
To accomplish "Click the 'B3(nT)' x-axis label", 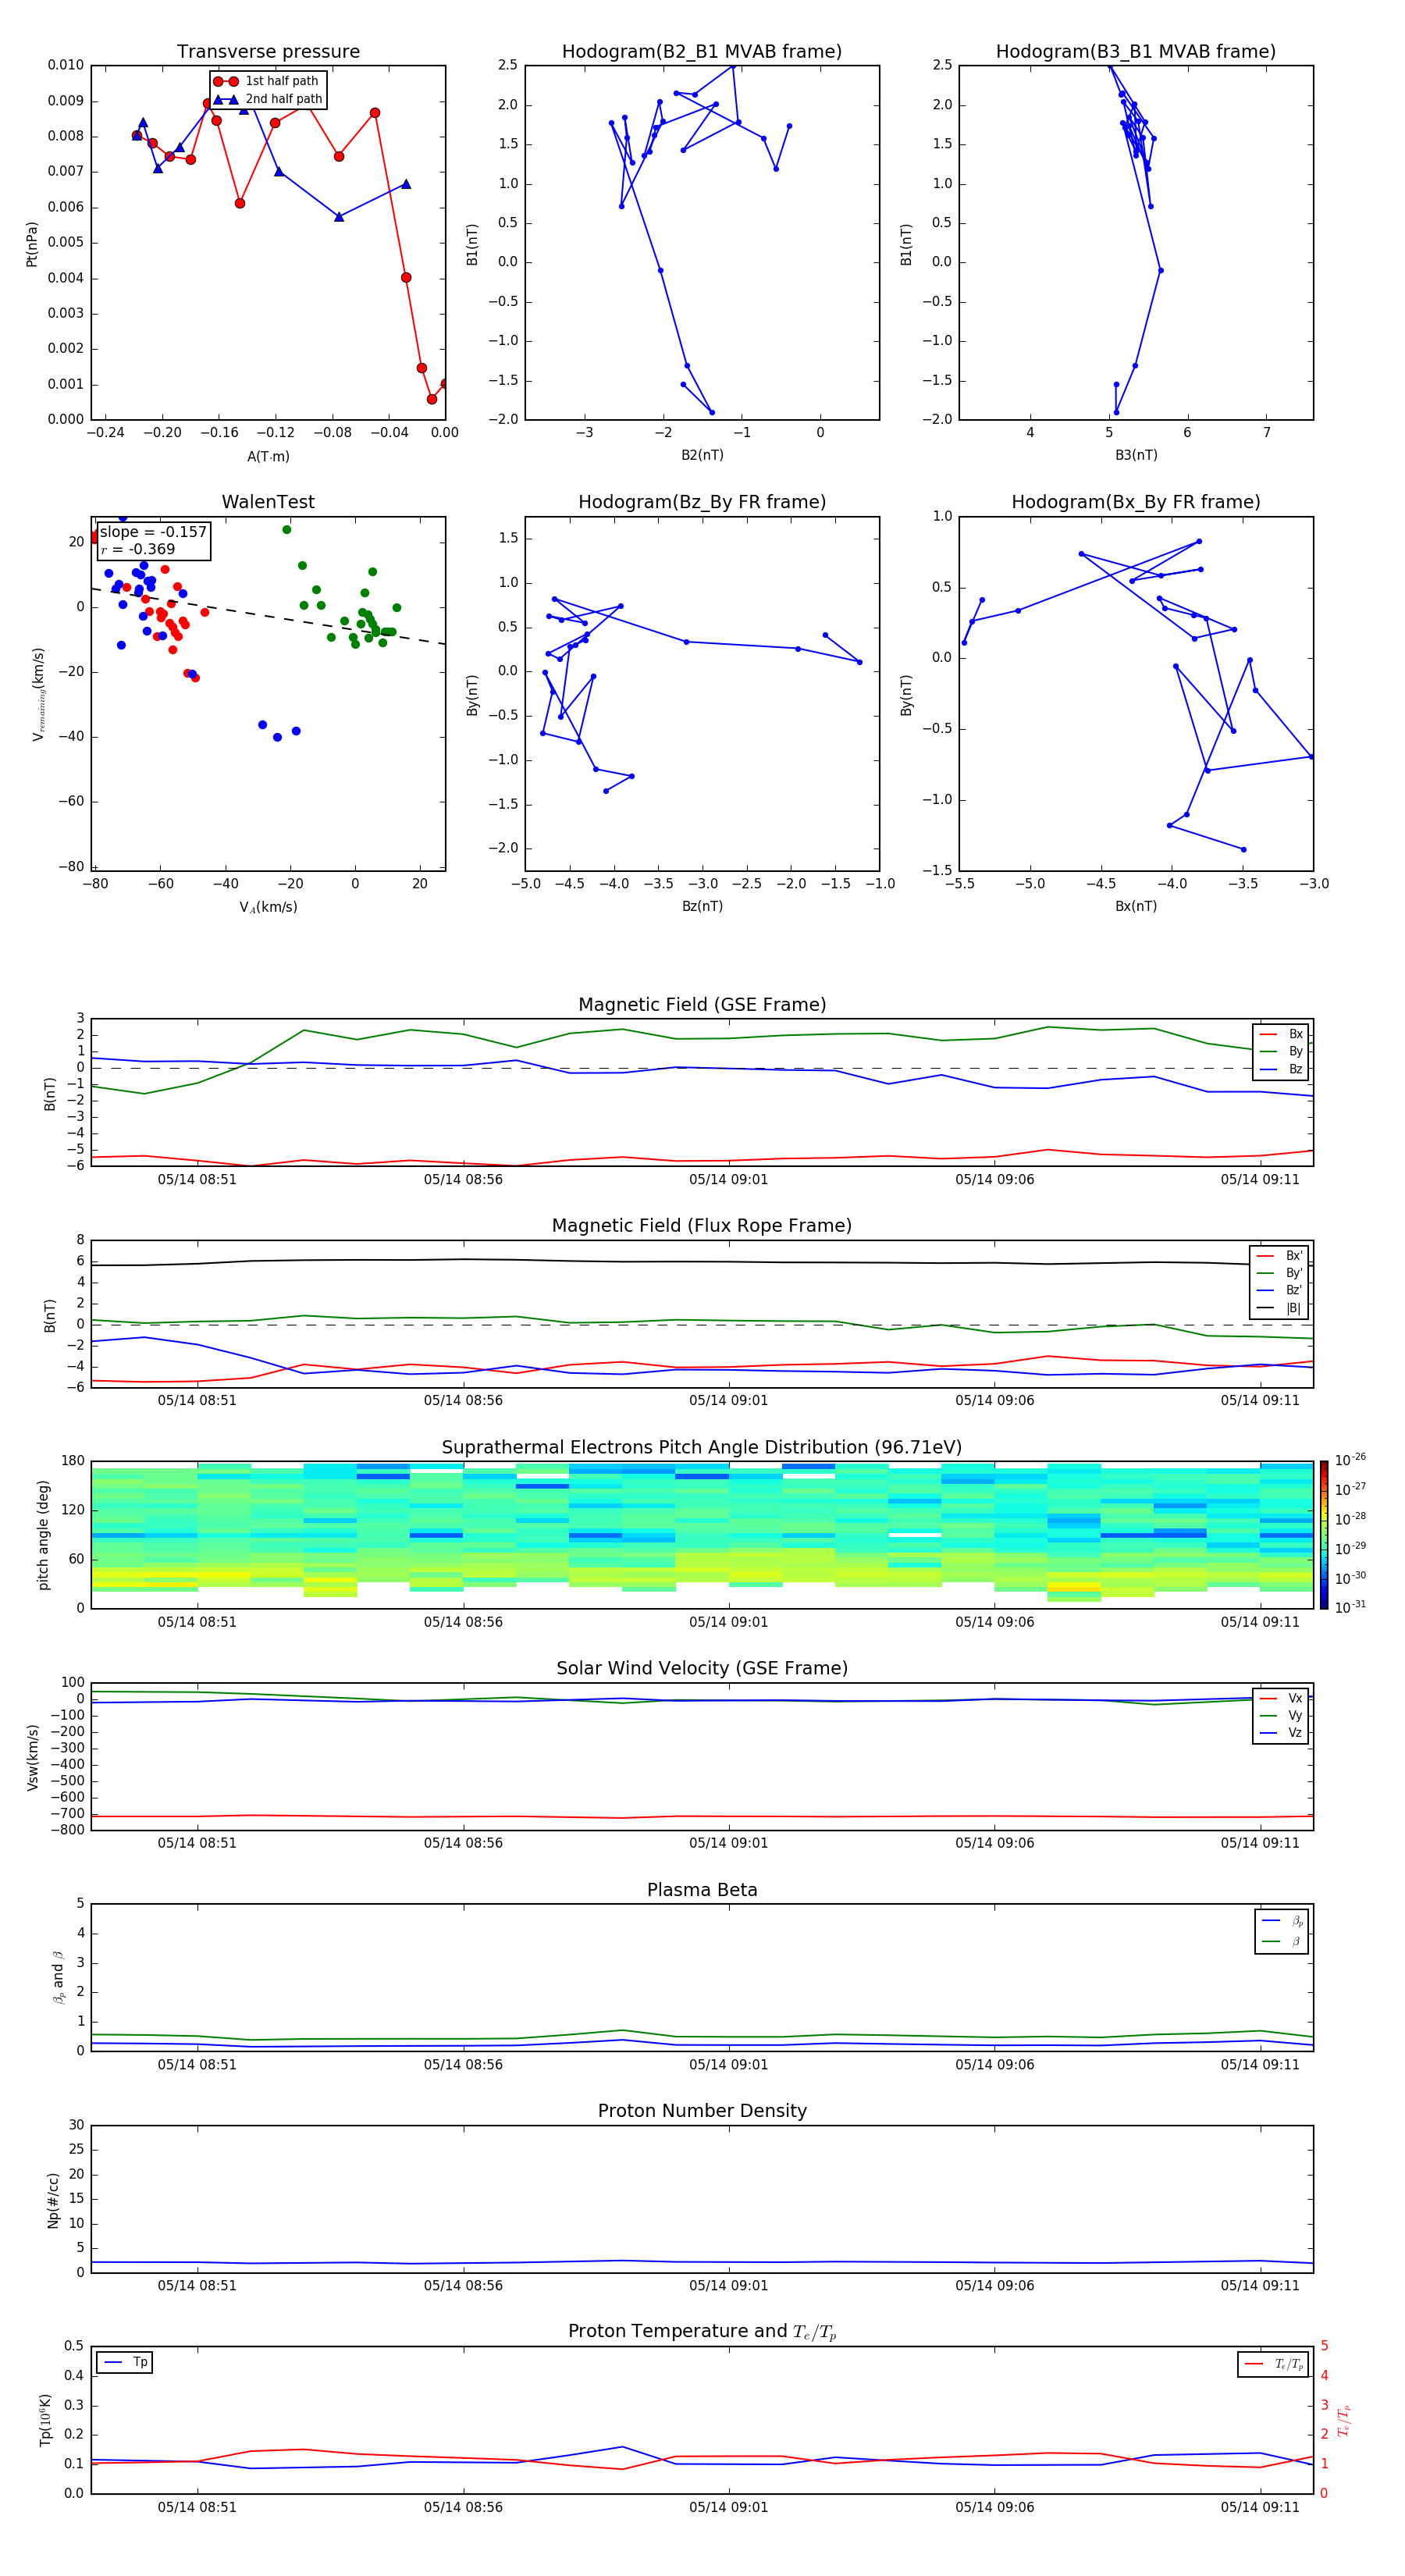I will [x=1136, y=455].
